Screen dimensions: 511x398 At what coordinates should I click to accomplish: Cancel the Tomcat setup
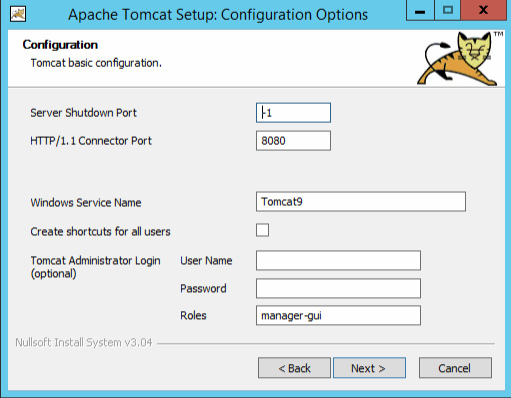tap(455, 368)
